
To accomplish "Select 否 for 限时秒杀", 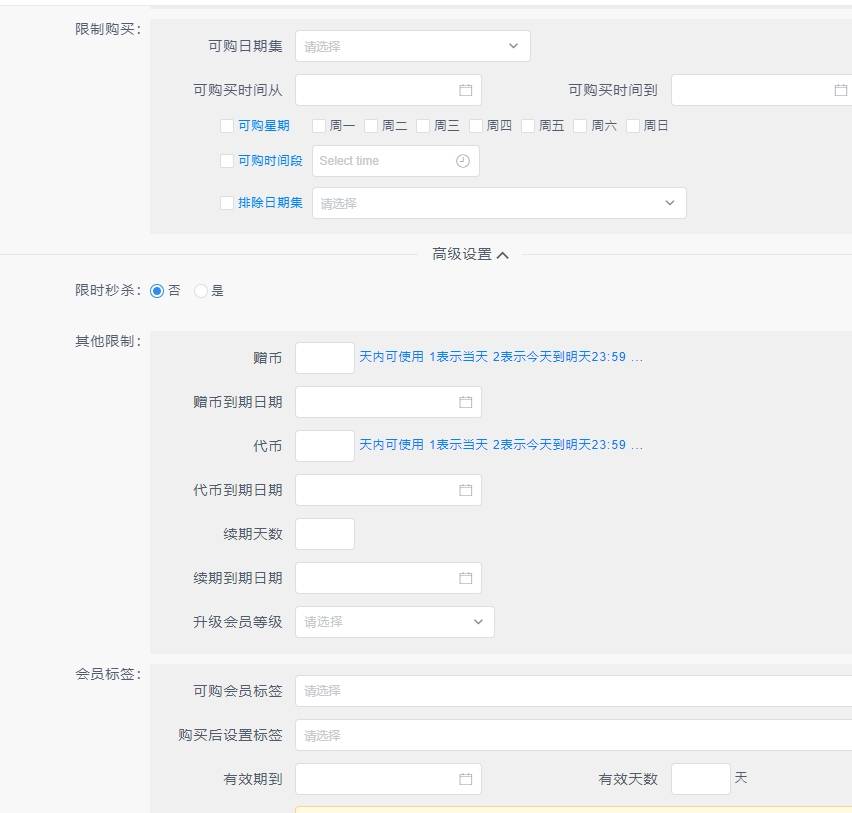I will click(x=156, y=291).
